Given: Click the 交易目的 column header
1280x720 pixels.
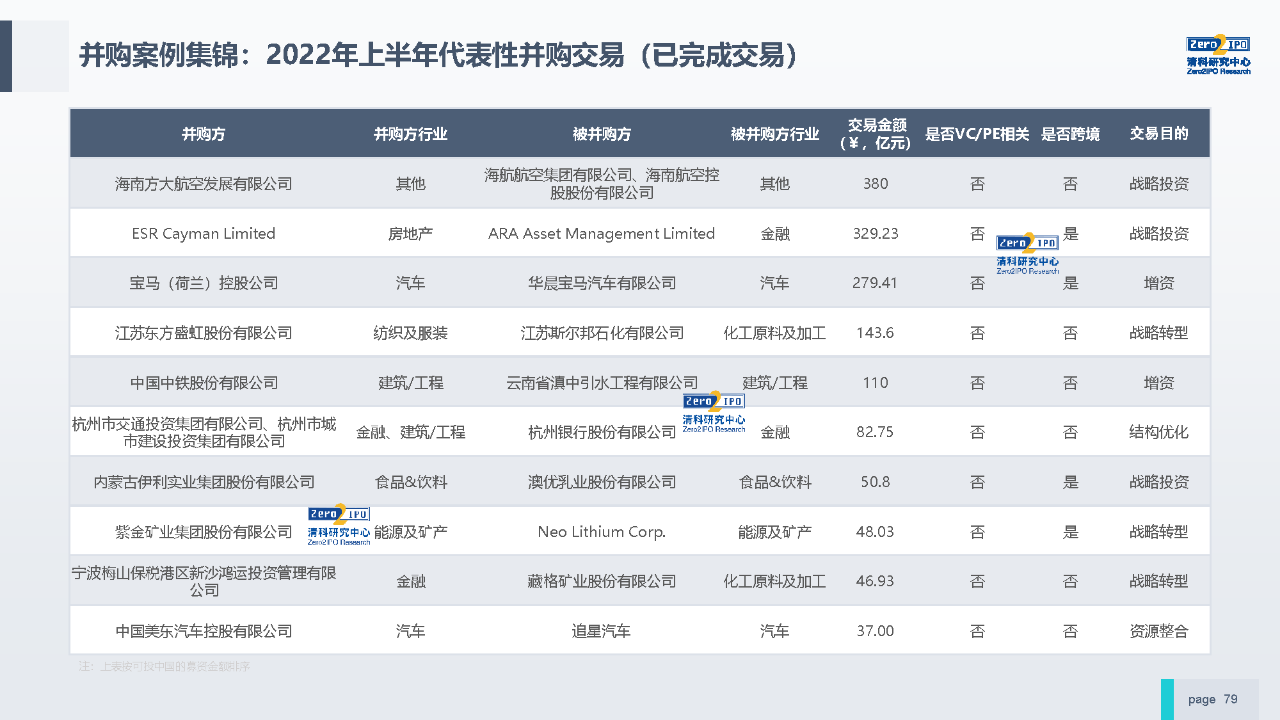Looking at the screenshot, I should click(x=1159, y=134).
